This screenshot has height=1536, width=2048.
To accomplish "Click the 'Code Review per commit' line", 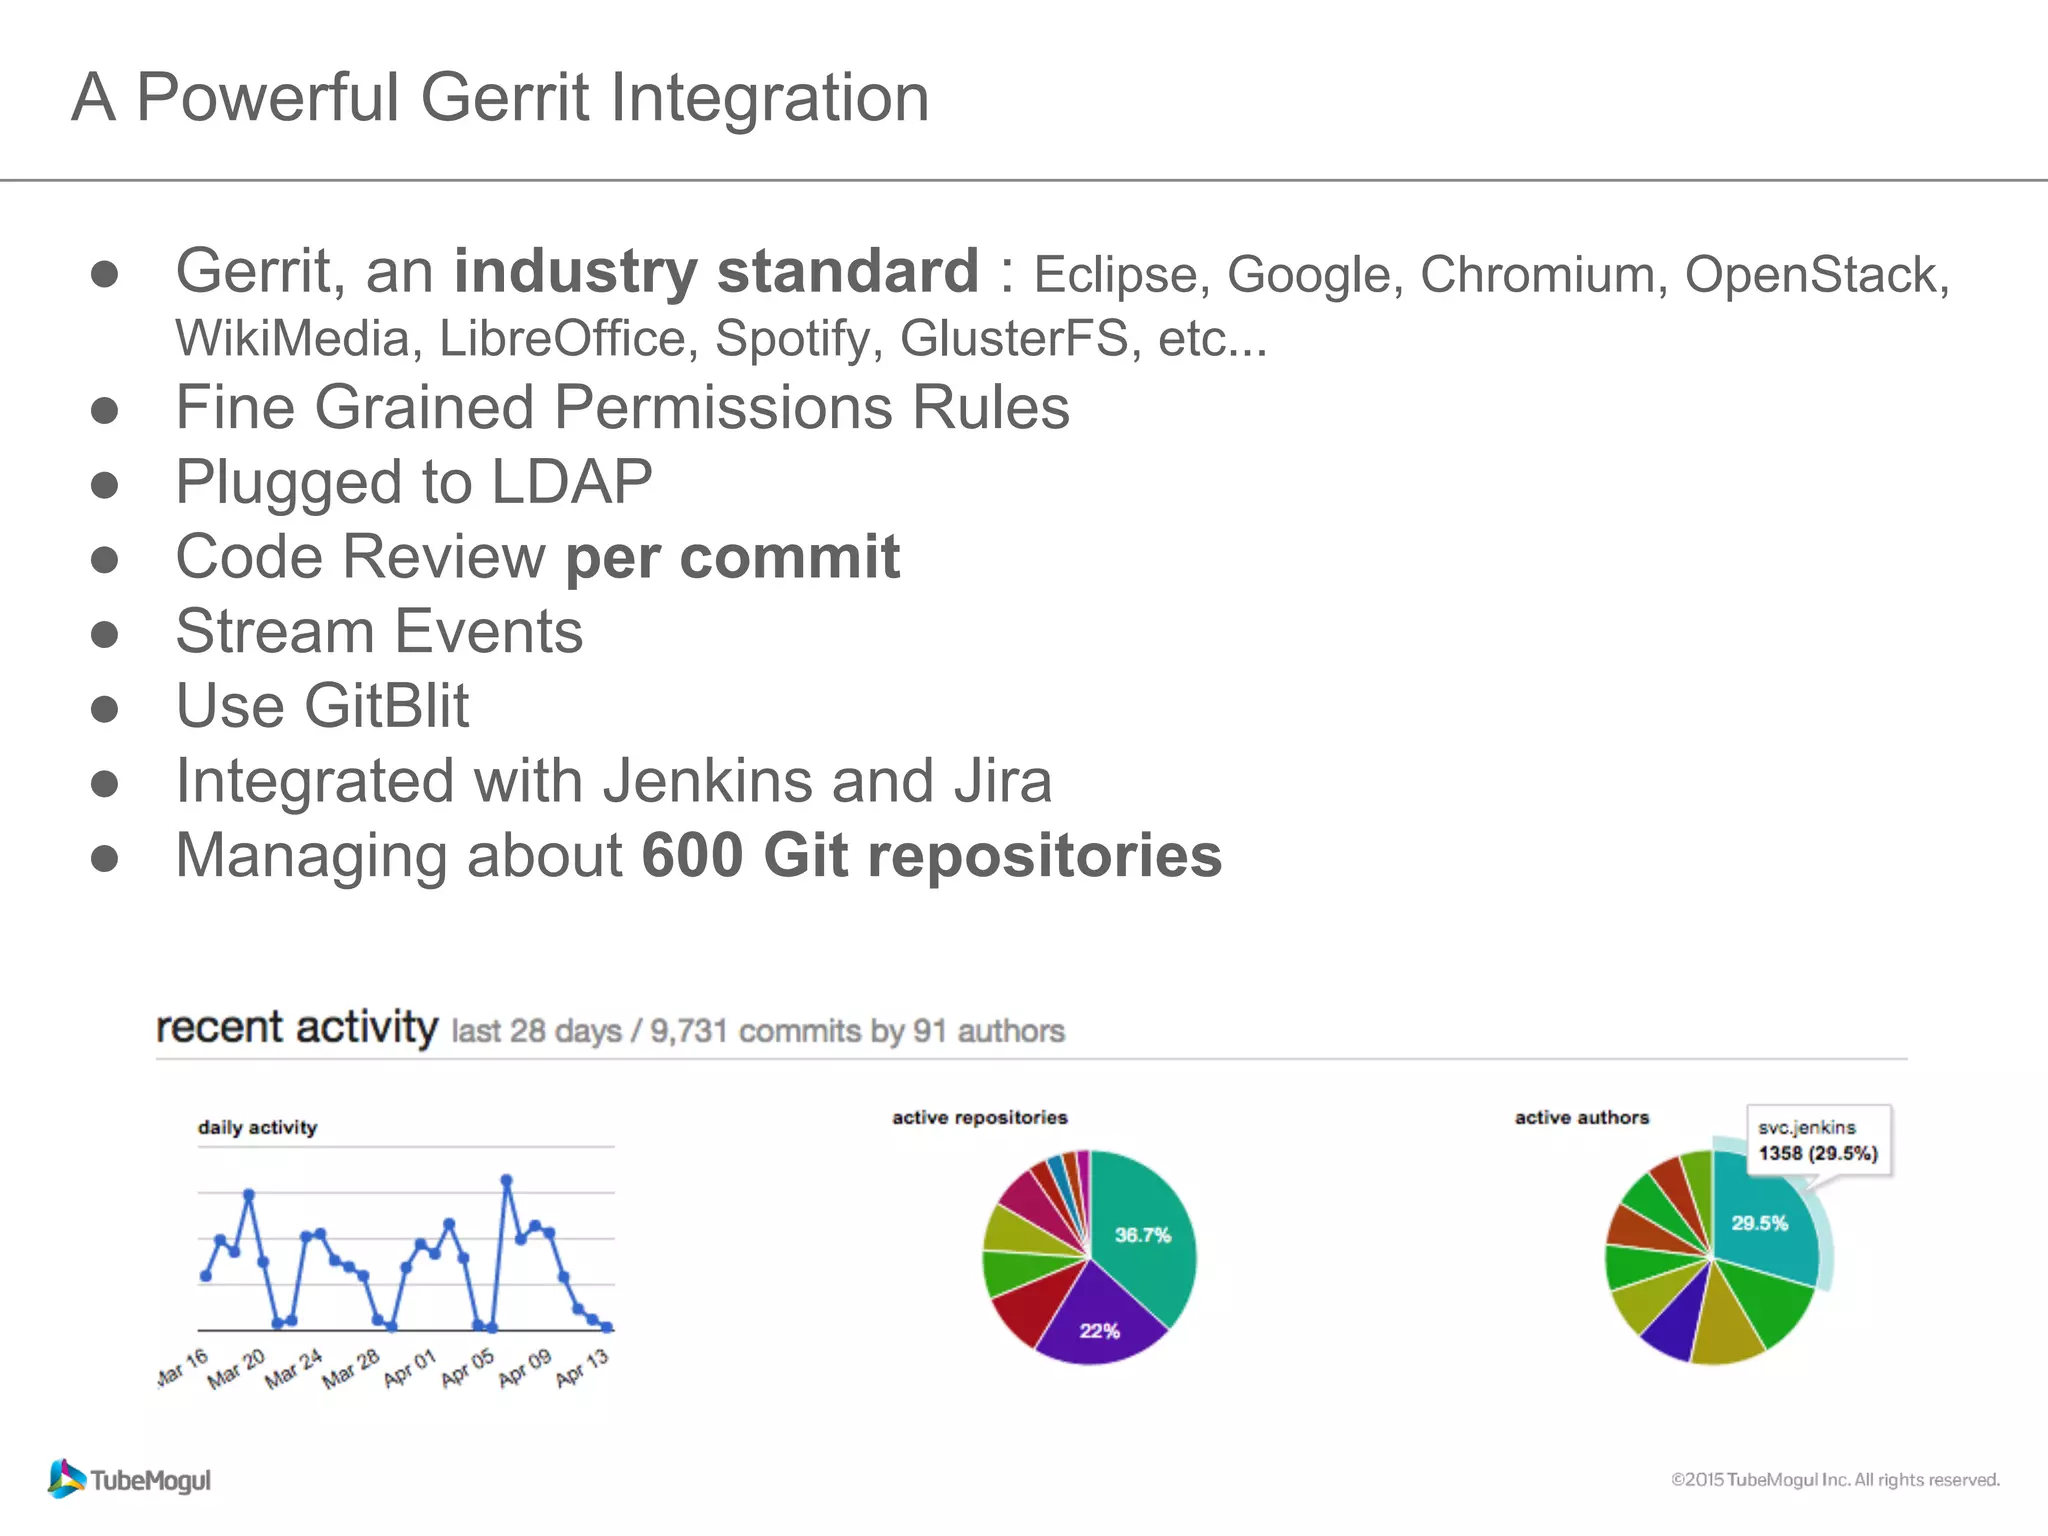I will point(538,557).
